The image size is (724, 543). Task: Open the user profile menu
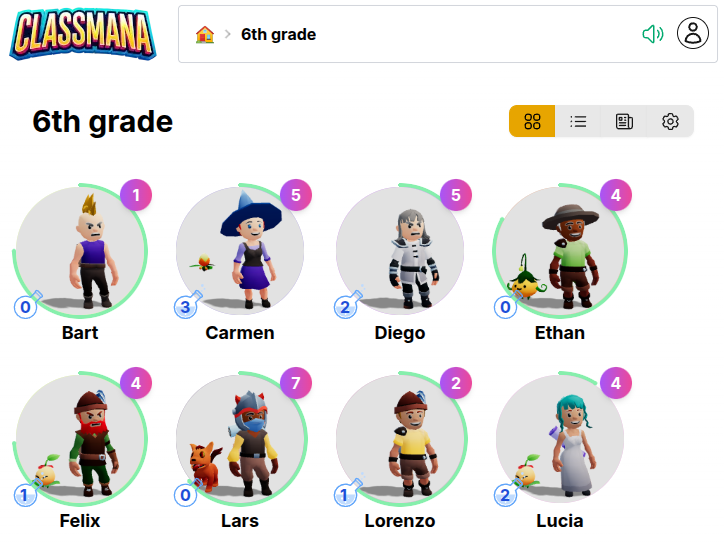pyautogui.click(x=692, y=34)
